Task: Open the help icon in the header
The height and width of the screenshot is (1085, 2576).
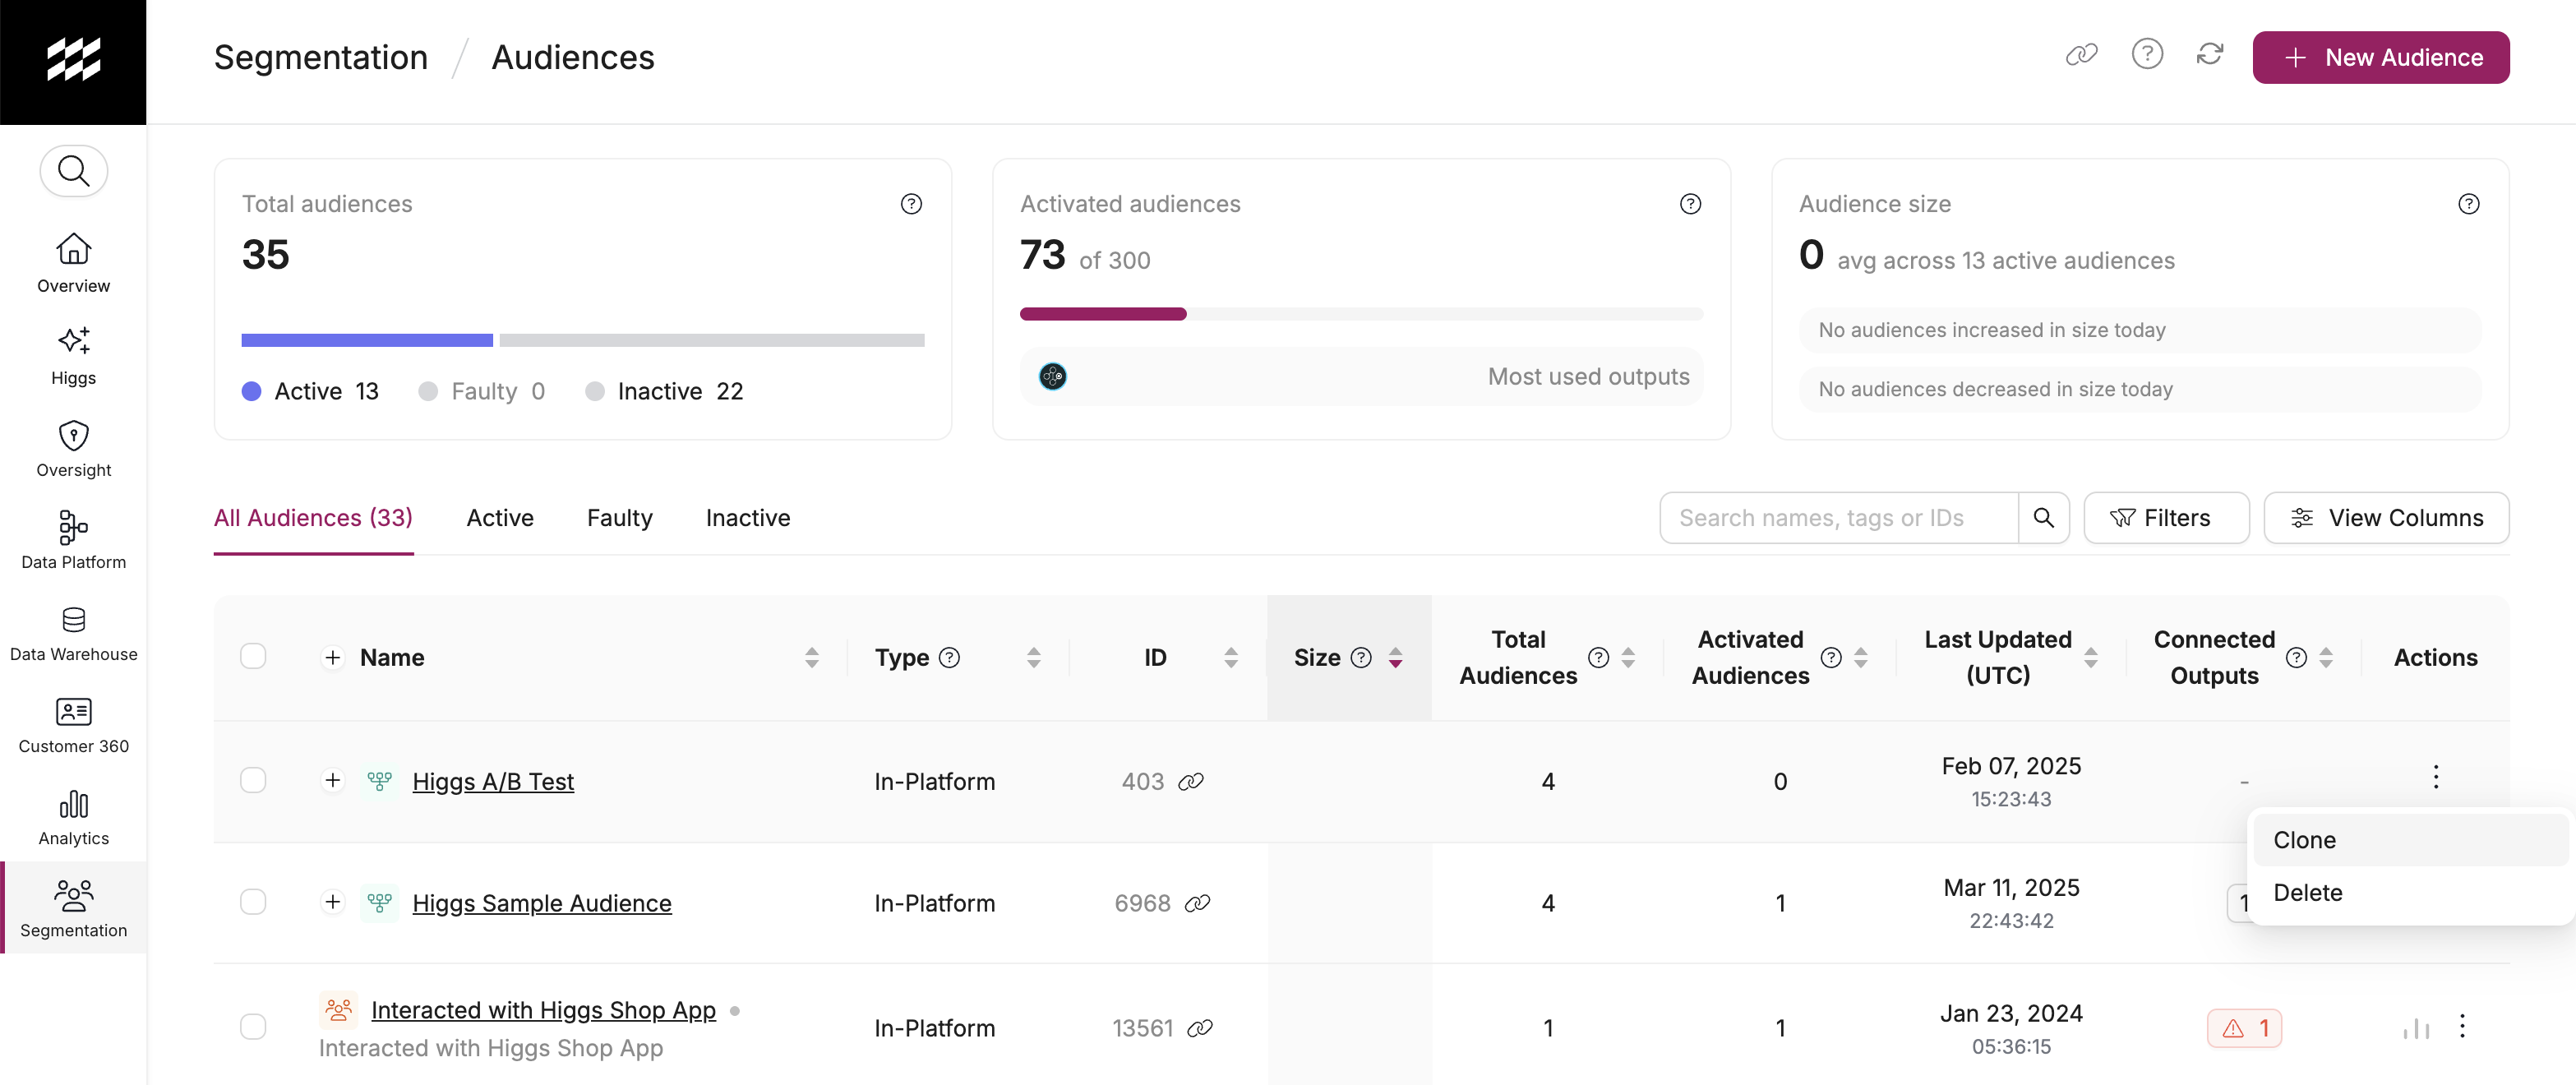Action: 2146,54
